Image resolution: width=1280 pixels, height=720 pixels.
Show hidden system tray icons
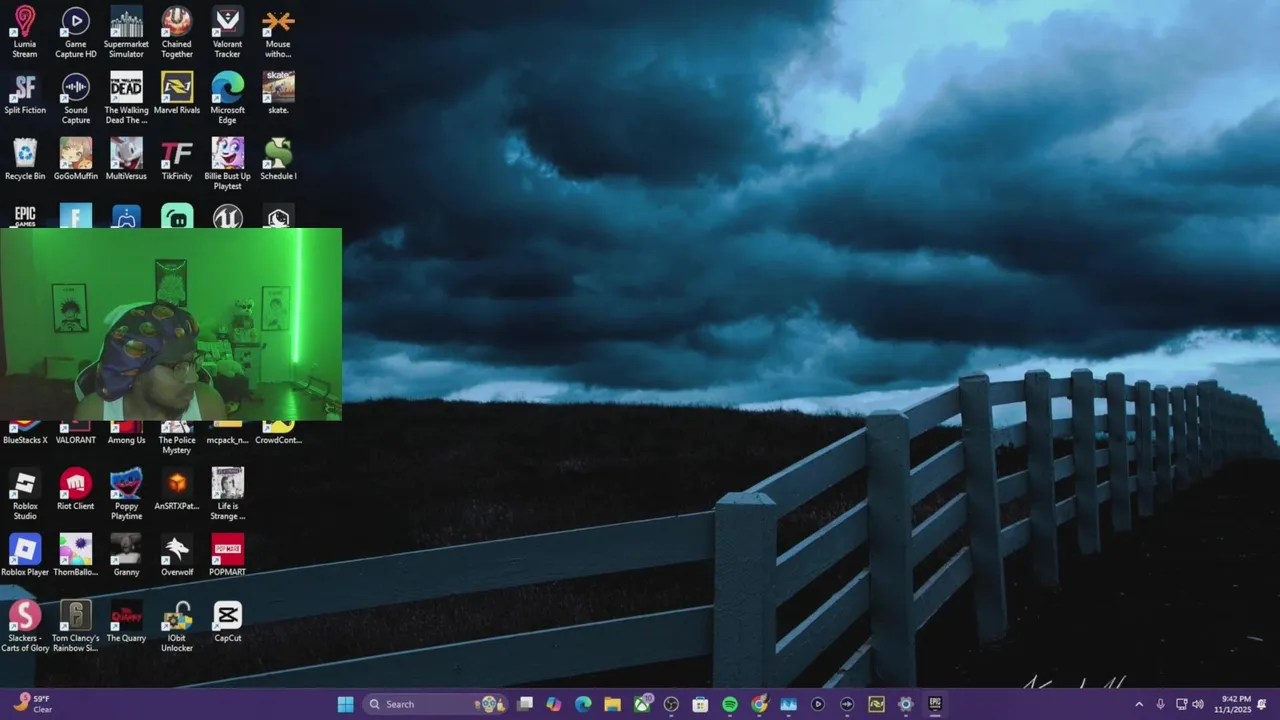click(x=1139, y=704)
